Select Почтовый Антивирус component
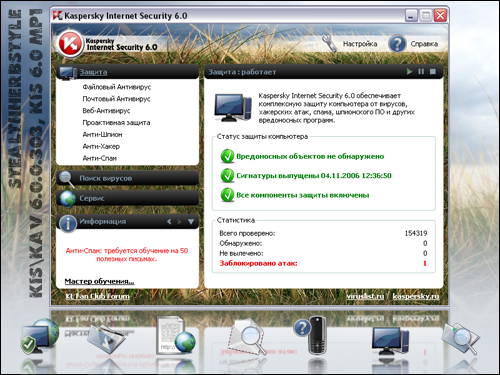 [x=116, y=99]
